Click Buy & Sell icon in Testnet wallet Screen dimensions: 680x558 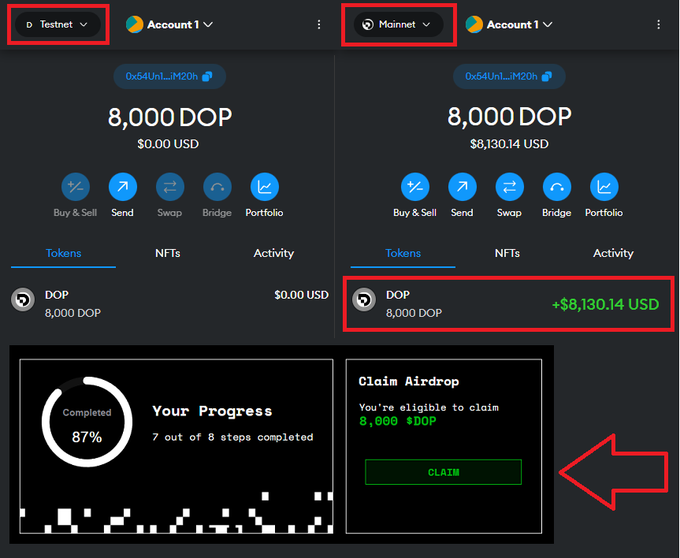(75, 187)
